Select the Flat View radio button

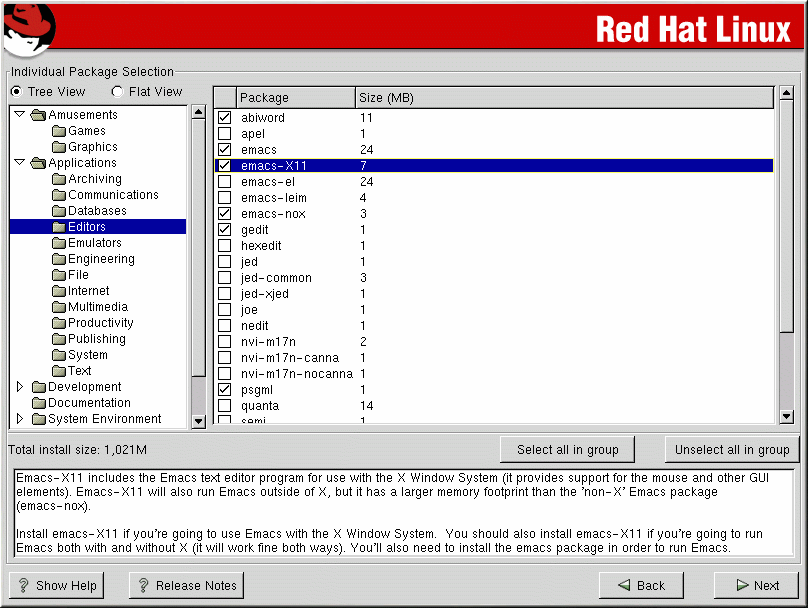118,92
